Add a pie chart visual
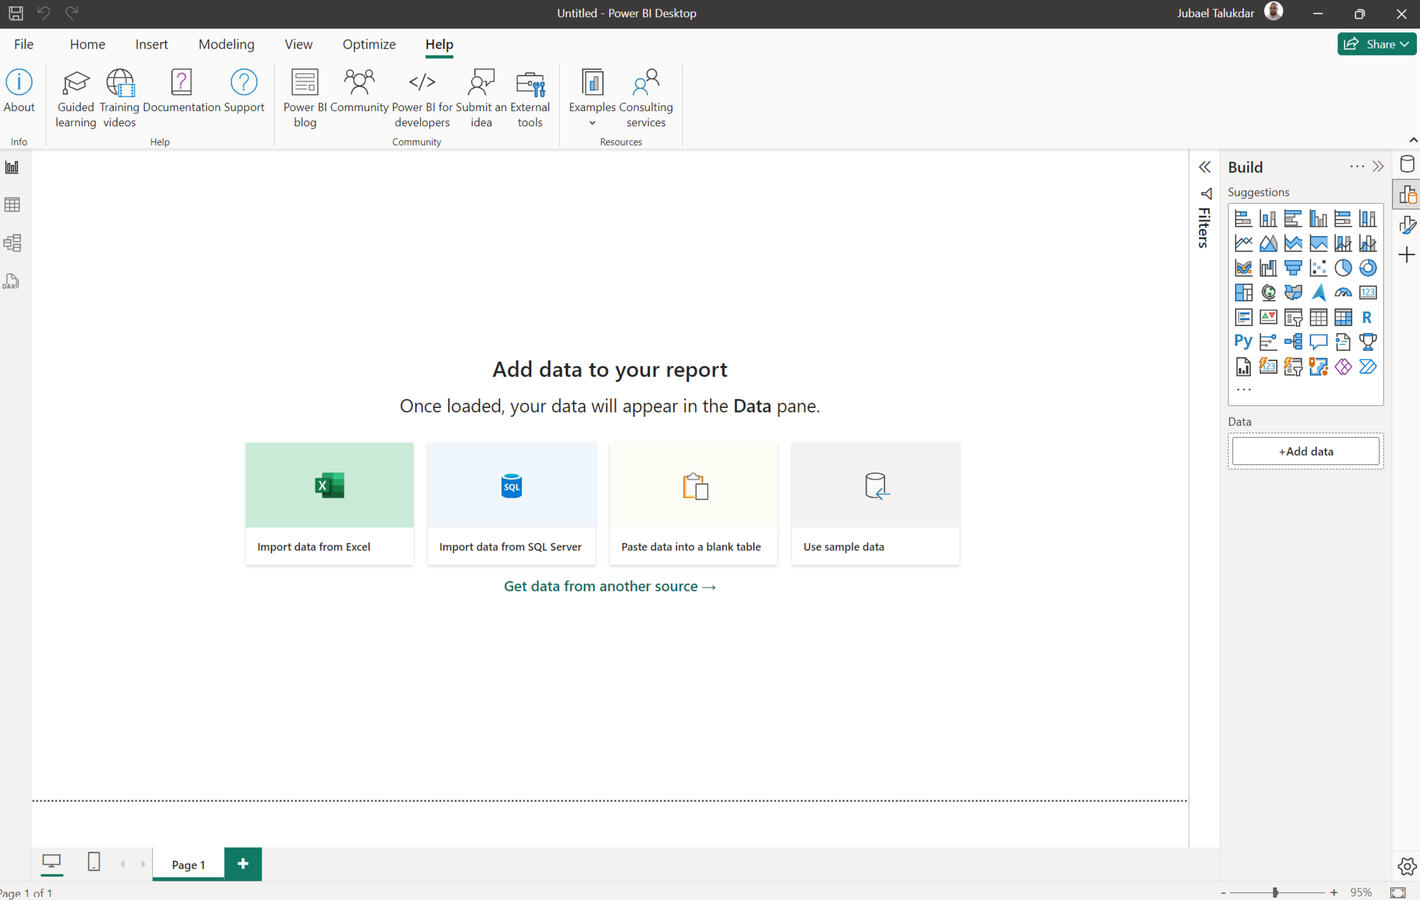This screenshot has width=1420, height=900. pos(1343,267)
